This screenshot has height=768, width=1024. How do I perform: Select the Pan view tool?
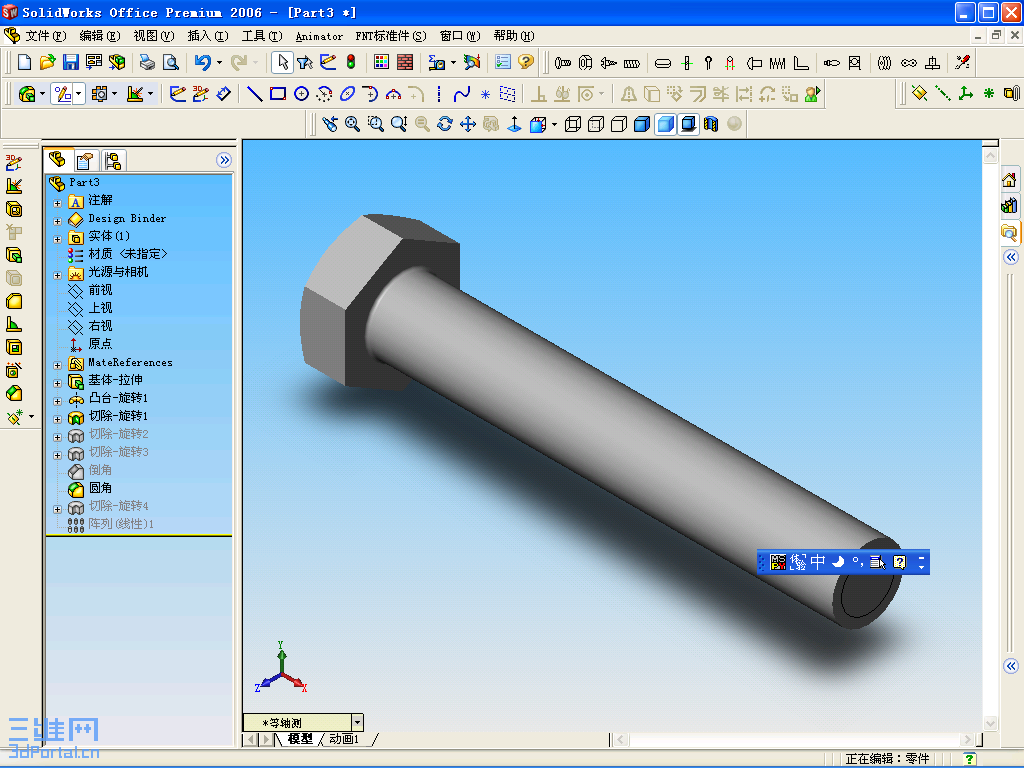[468, 124]
